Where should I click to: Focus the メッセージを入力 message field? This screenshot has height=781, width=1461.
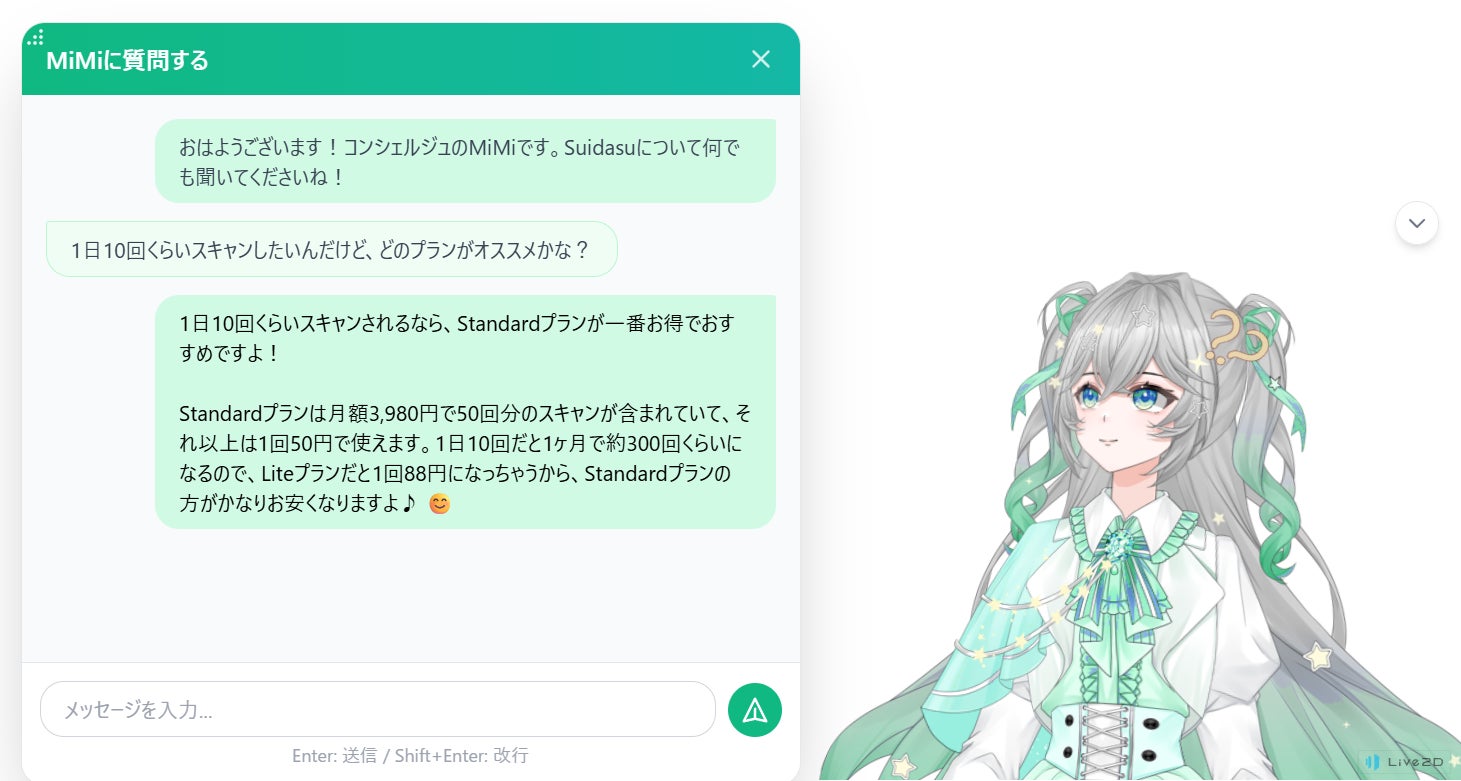(x=378, y=710)
